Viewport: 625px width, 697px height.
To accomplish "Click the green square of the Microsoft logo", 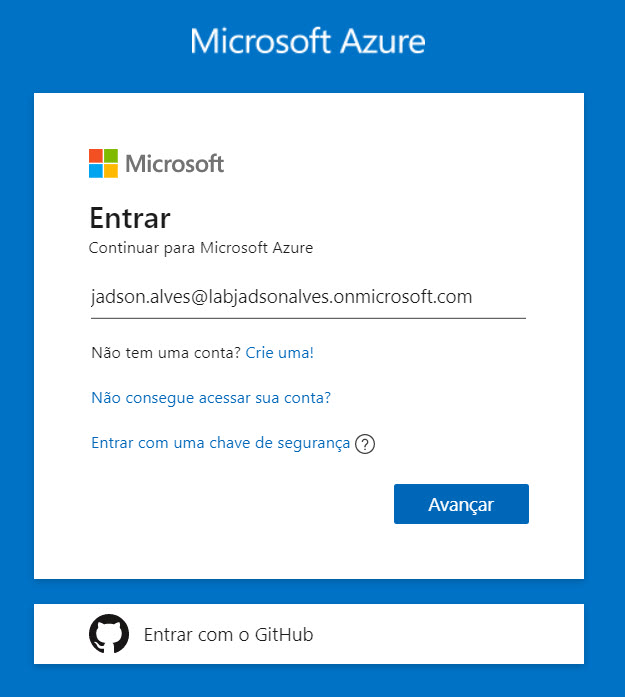I will 111,156.
